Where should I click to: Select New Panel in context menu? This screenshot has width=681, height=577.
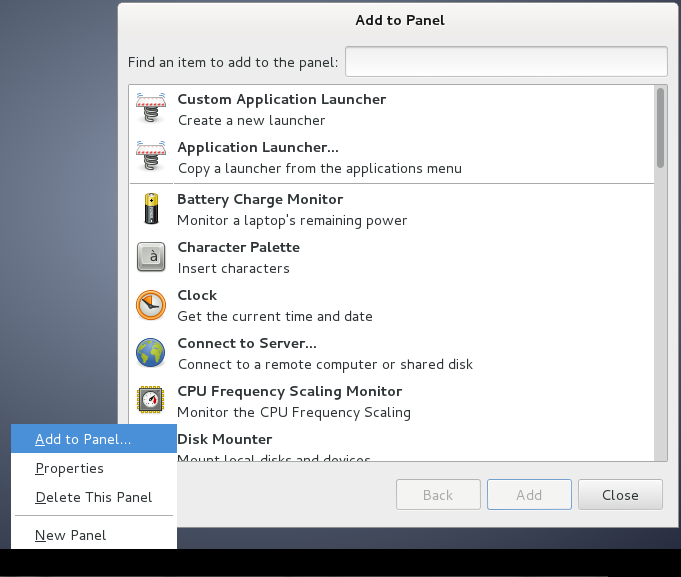pyautogui.click(x=94, y=535)
